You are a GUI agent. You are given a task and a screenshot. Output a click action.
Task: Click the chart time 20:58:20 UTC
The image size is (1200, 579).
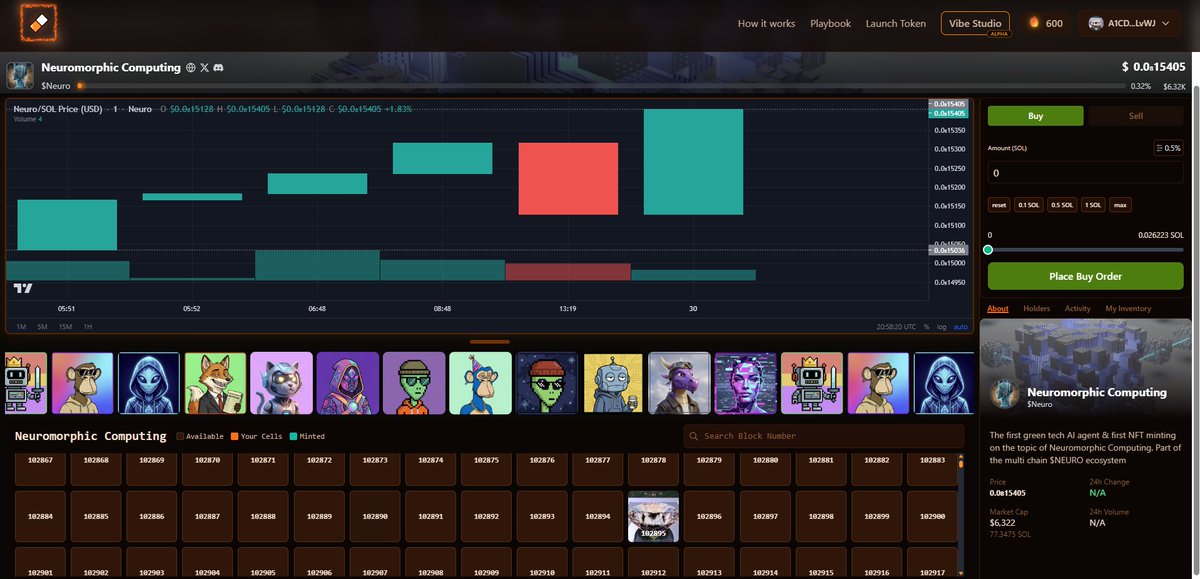click(x=896, y=327)
